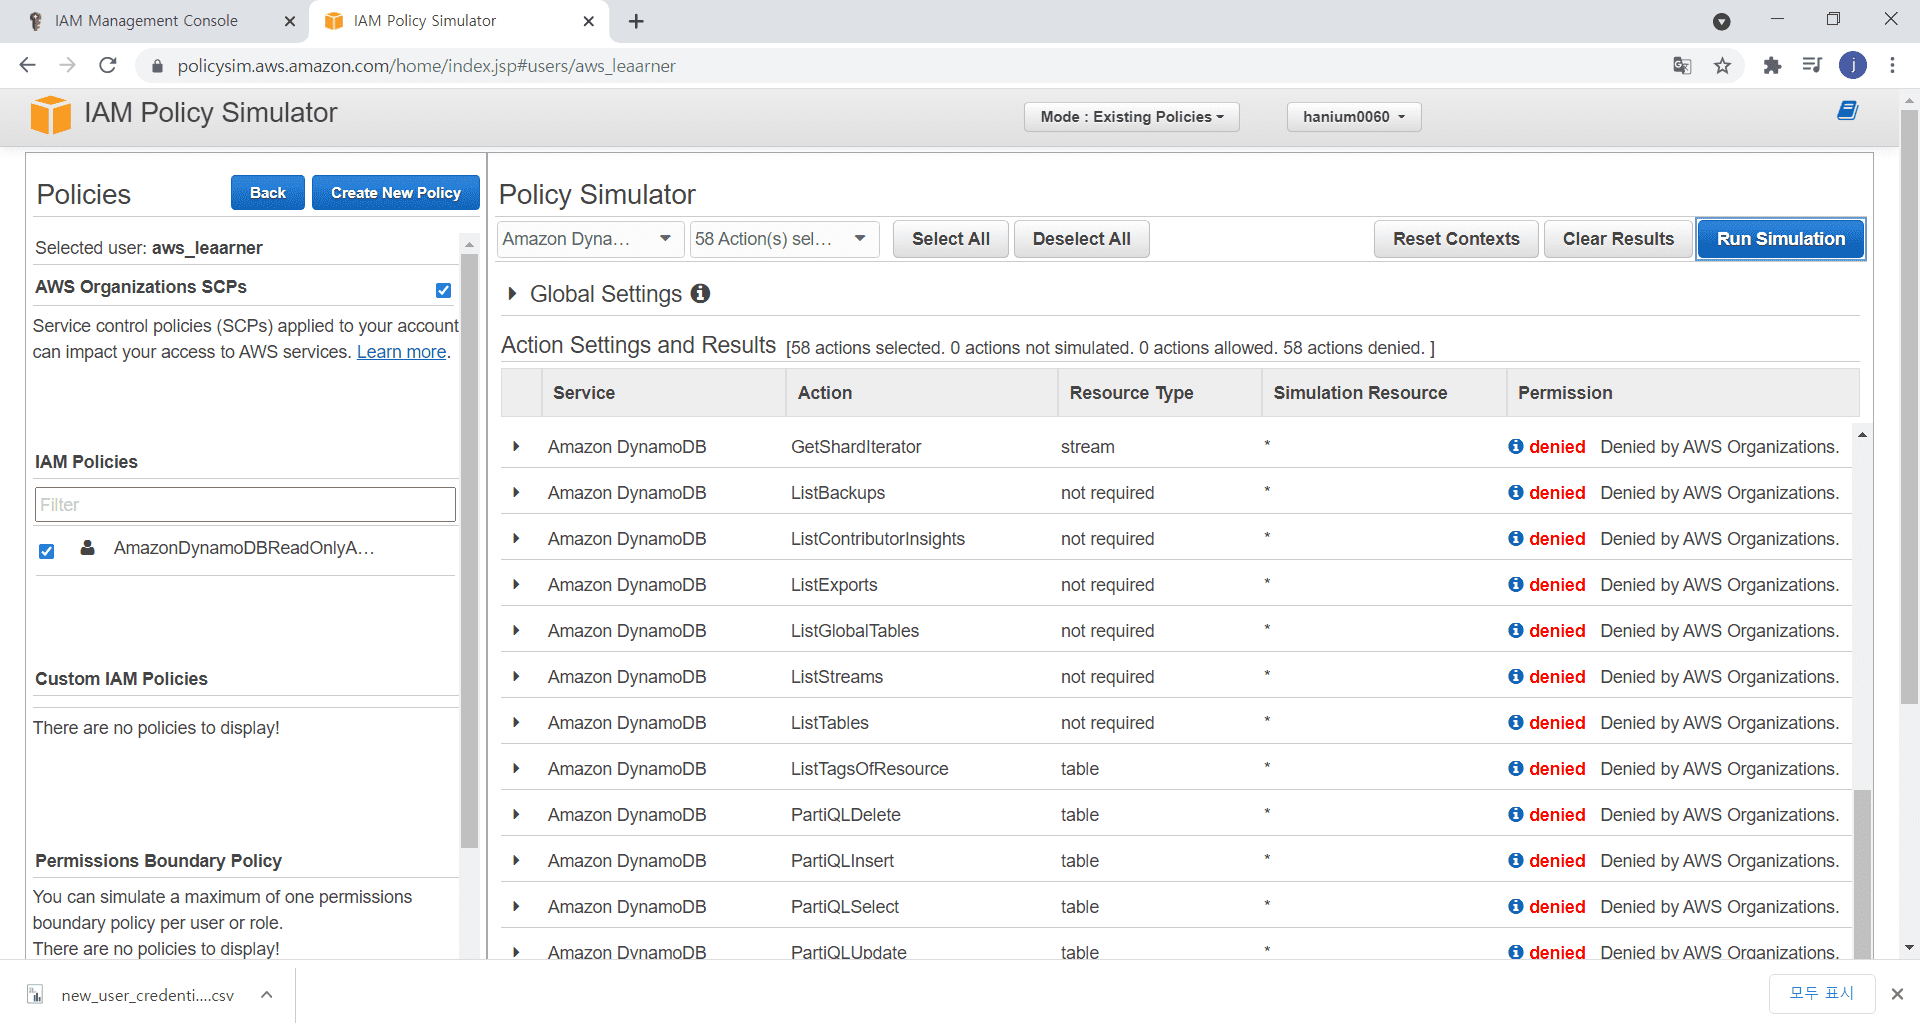Open a new browser tab

pyautogui.click(x=636, y=21)
